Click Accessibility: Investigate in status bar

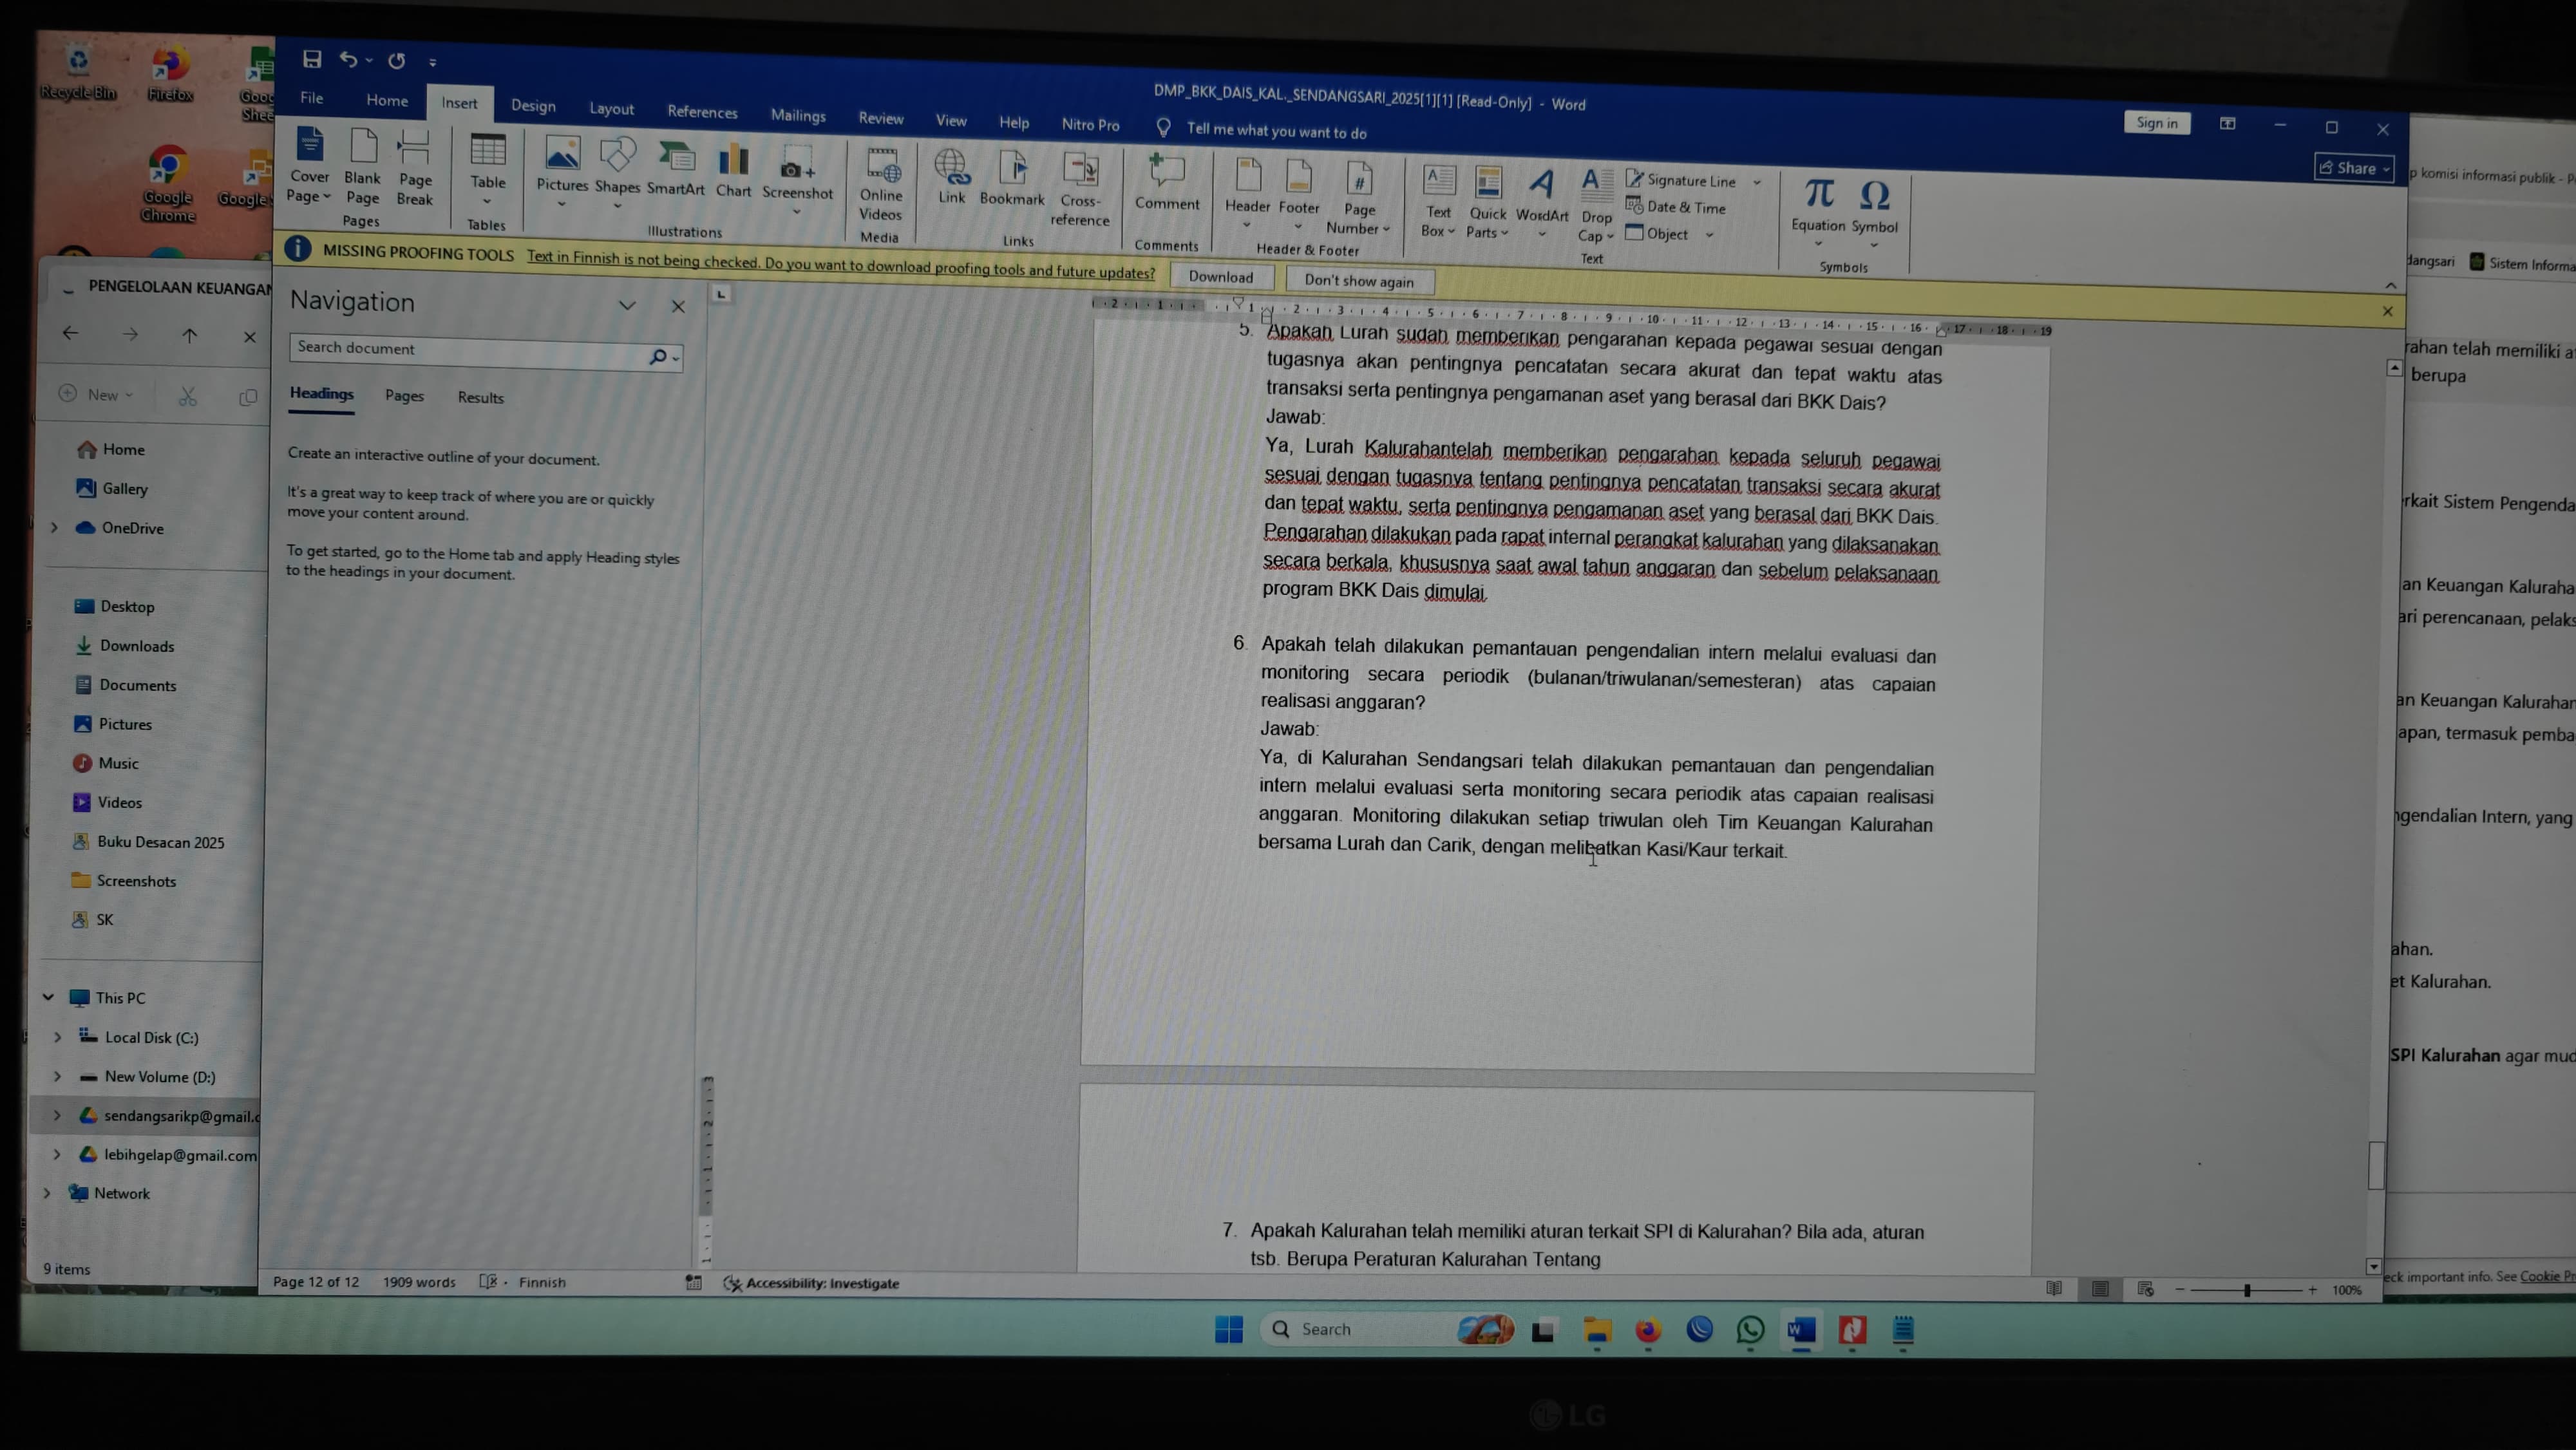(812, 1283)
